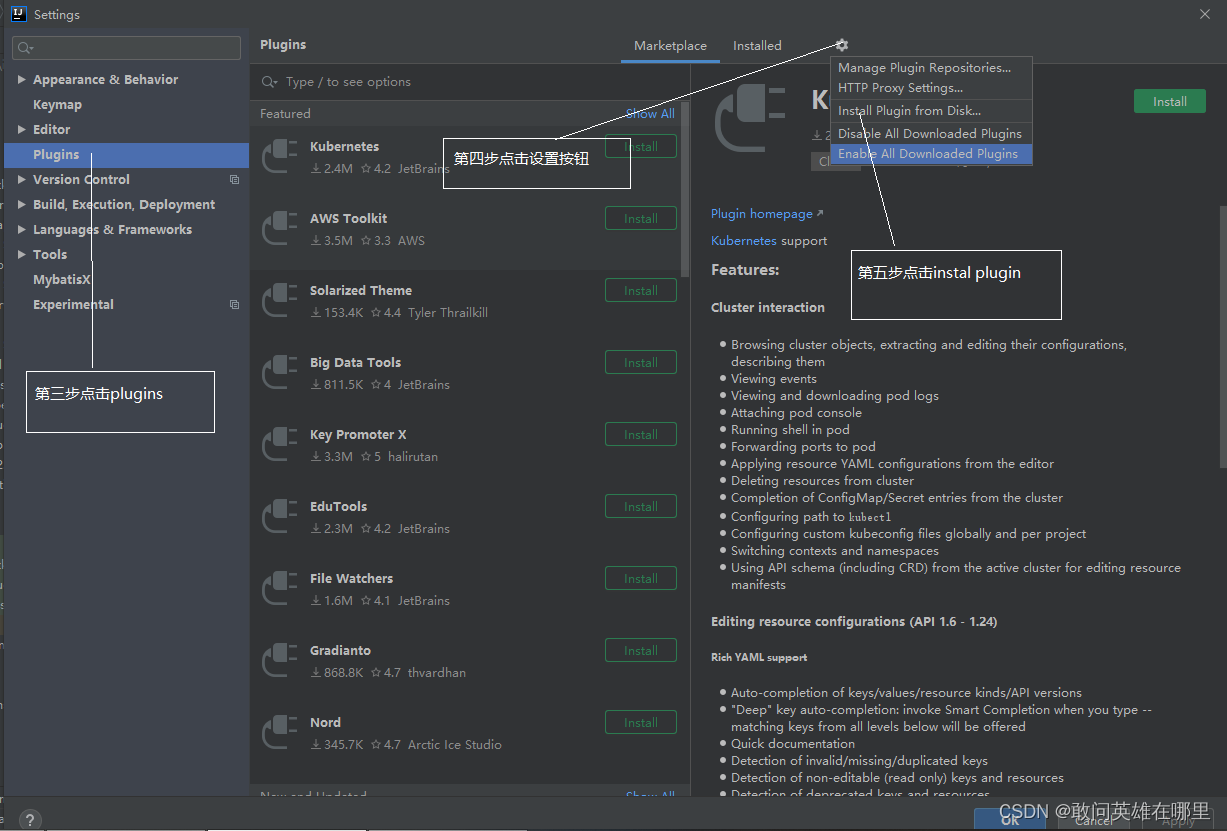
Task: Install the Nord plugin
Action: click(x=641, y=722)
